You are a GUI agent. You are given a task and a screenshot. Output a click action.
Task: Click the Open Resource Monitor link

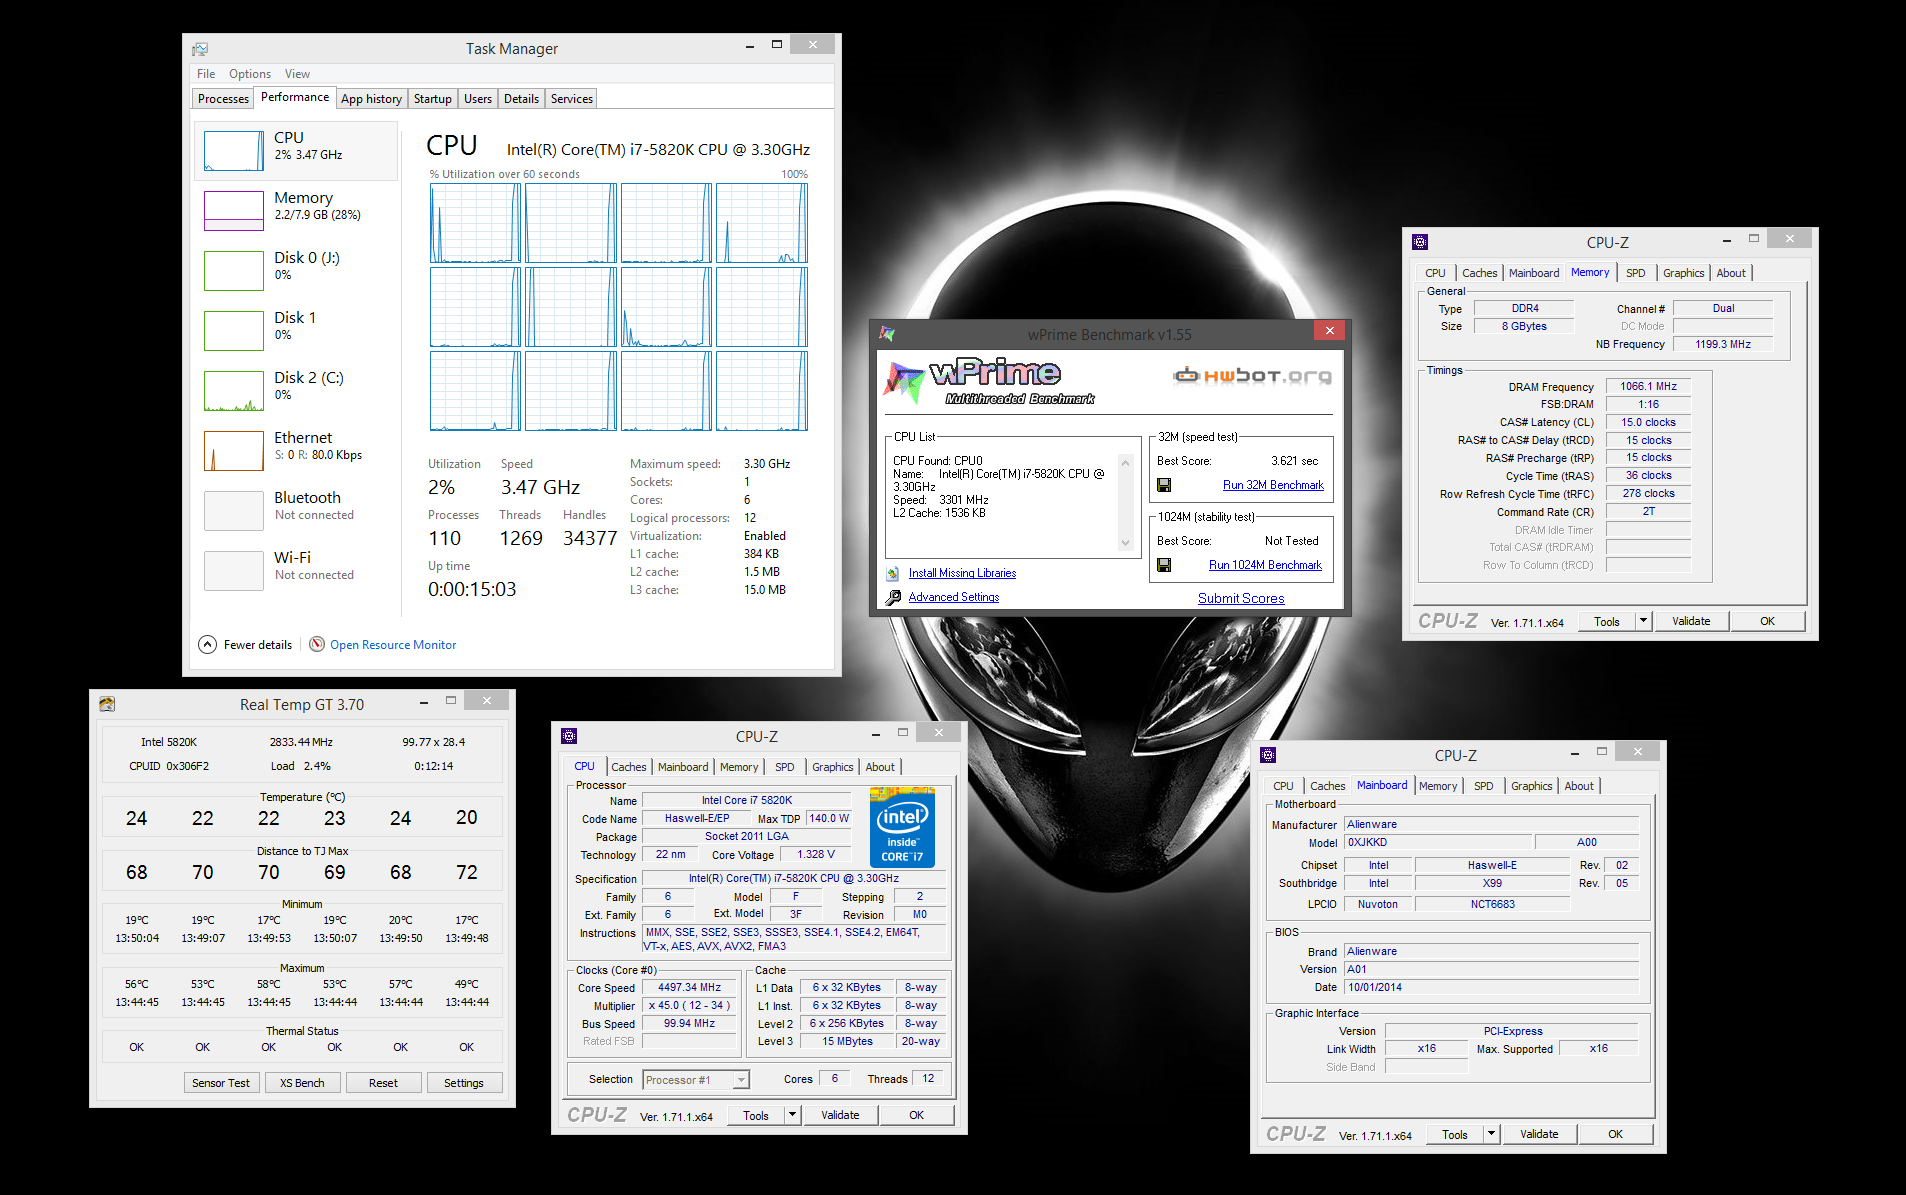click(393, 645)
